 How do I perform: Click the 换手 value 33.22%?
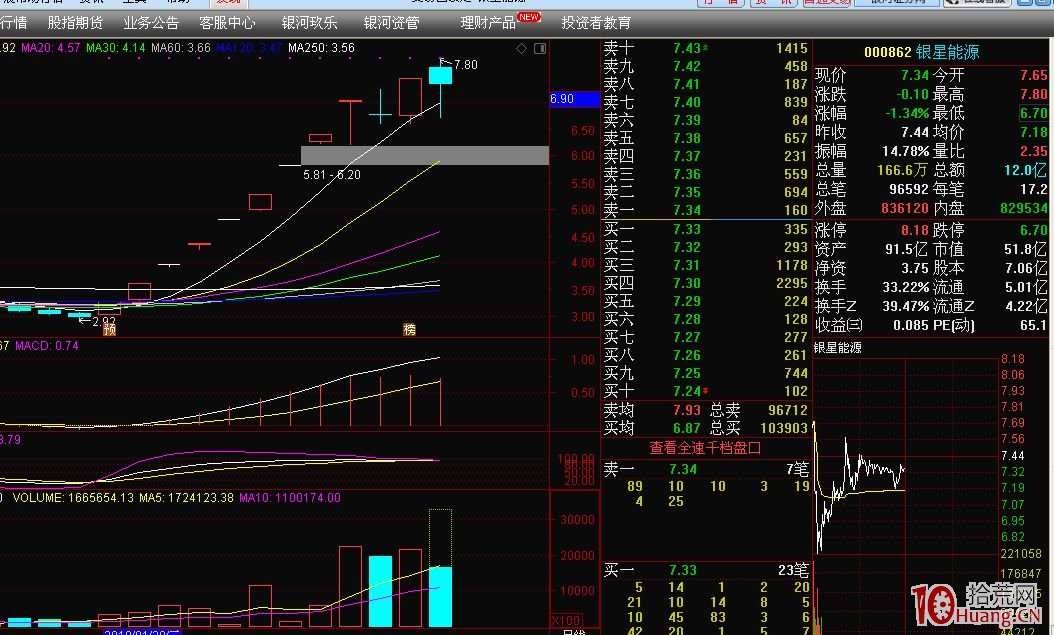pos(906,288)
